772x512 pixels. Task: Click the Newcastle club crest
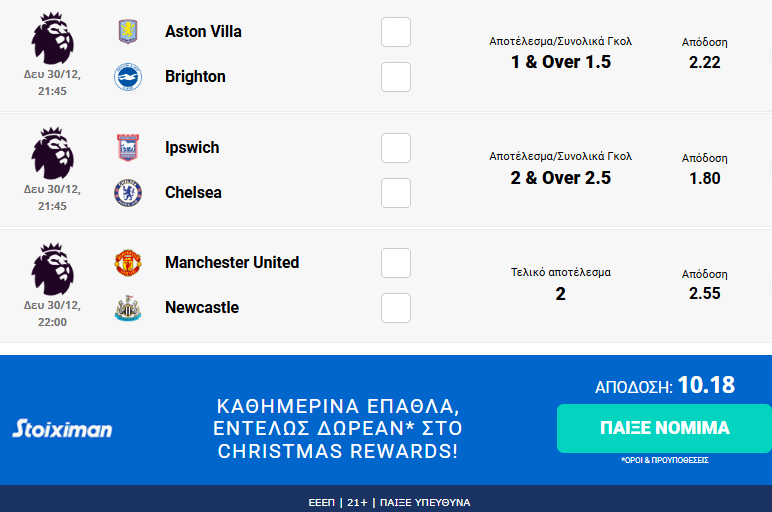128,308
